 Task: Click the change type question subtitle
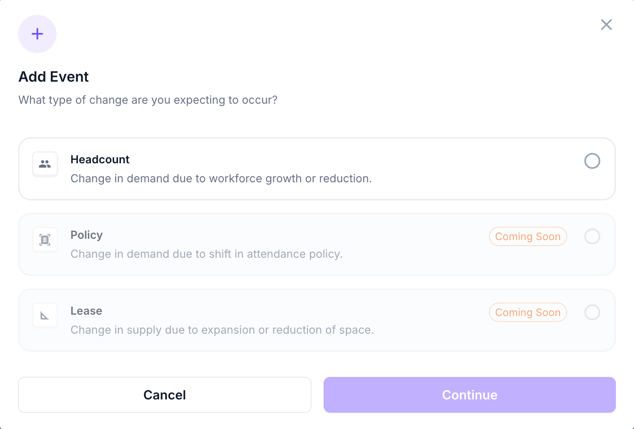148,100
